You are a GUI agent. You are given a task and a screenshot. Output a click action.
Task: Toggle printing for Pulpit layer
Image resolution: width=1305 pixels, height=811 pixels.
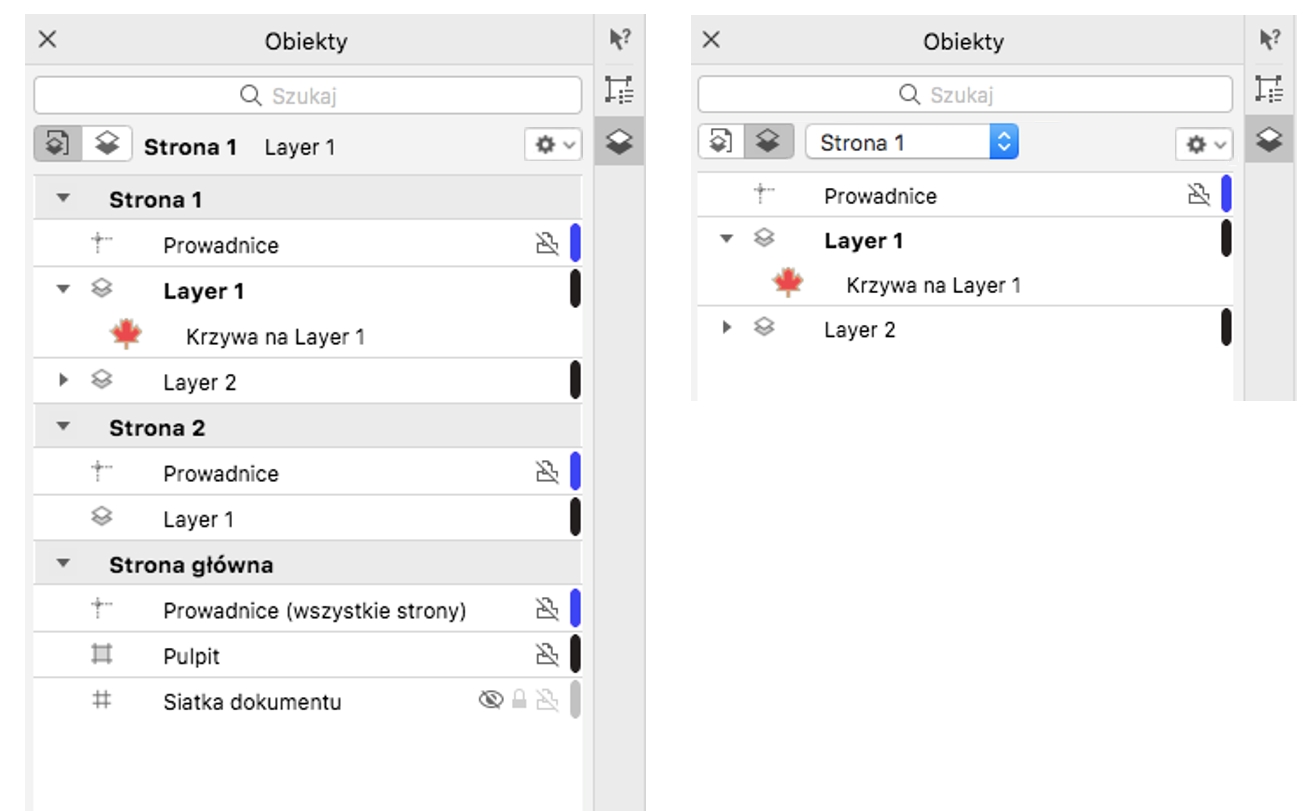547,655
